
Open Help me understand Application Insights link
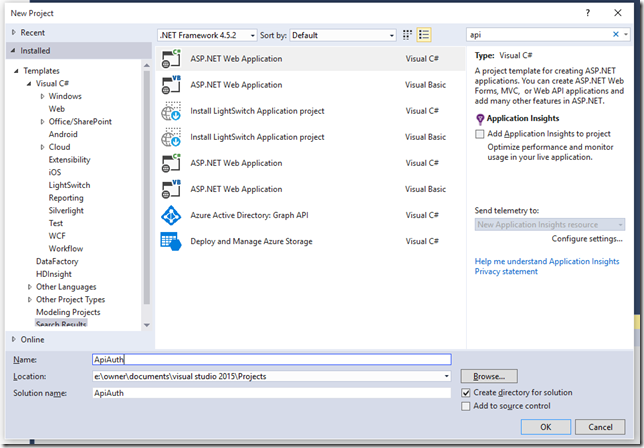pos(547,262)
